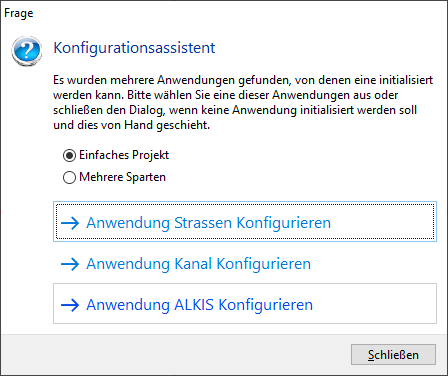Select the Mehrere Sparten radio button
Viewport: 448px width, 376px height.
pyautogui.click(x=69, y=177)
